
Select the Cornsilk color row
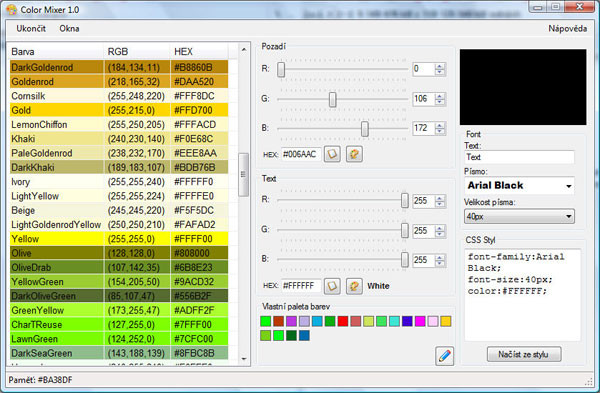pyautogui.click(x=119, y=96)
